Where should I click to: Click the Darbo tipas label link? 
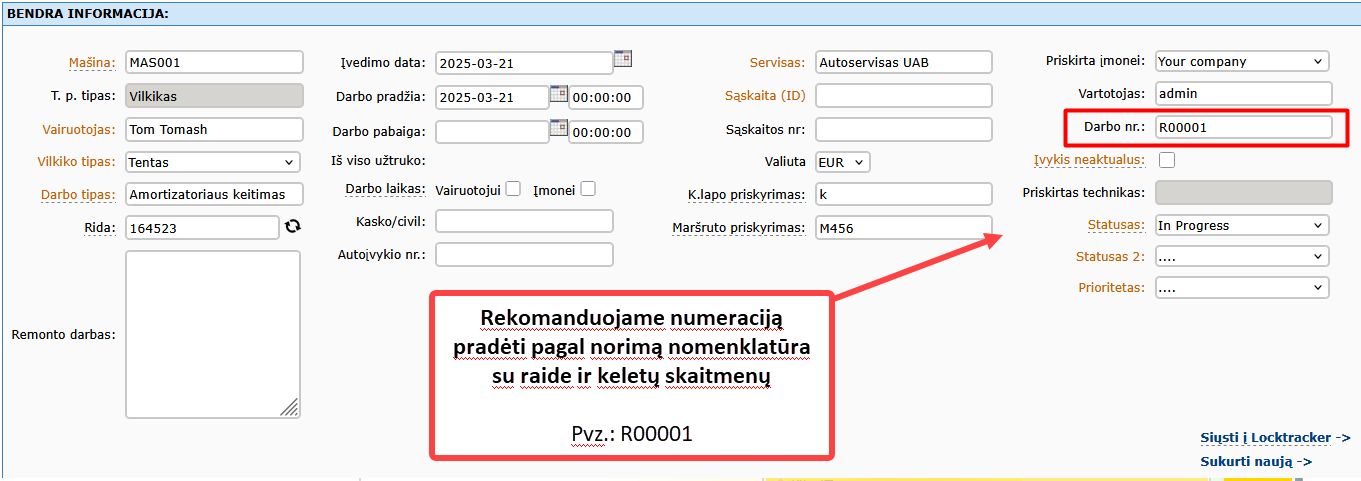click(78, 194)
